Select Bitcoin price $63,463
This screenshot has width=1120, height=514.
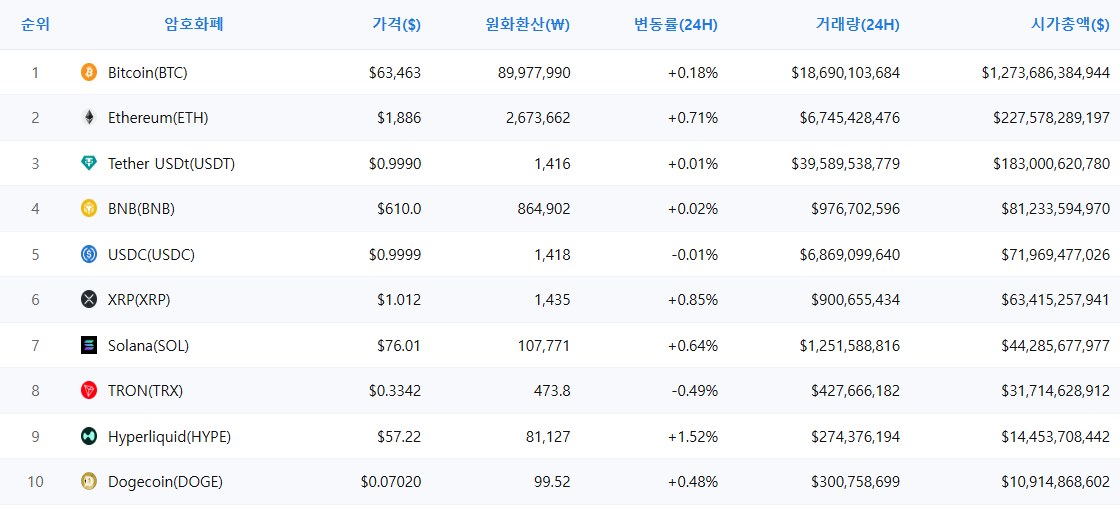pos(395,72)
